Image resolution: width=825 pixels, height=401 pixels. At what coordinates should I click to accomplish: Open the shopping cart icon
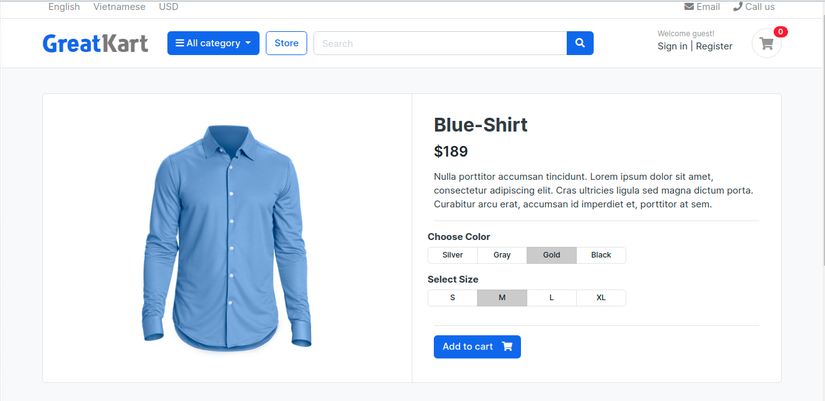(x=767, y=43)
